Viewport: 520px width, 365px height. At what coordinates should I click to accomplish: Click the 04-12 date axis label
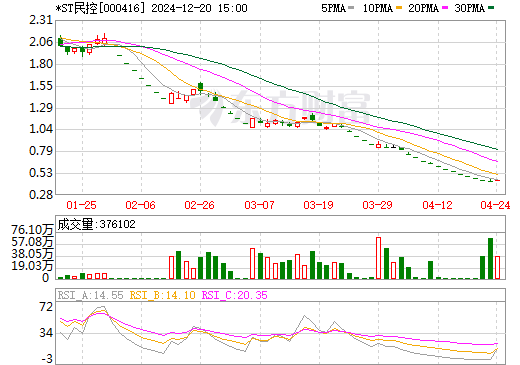pos(437,205)
